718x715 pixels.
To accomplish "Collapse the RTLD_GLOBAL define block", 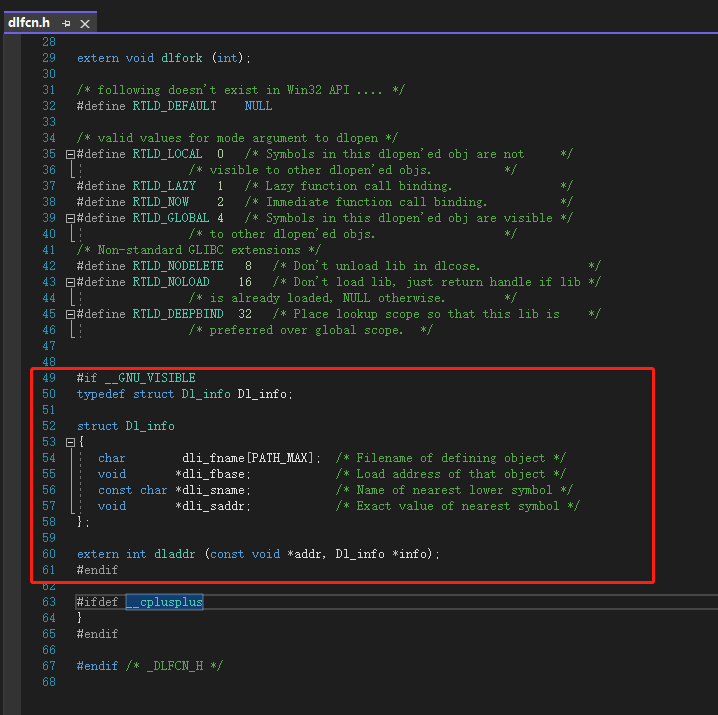I will tap(70, 218).
